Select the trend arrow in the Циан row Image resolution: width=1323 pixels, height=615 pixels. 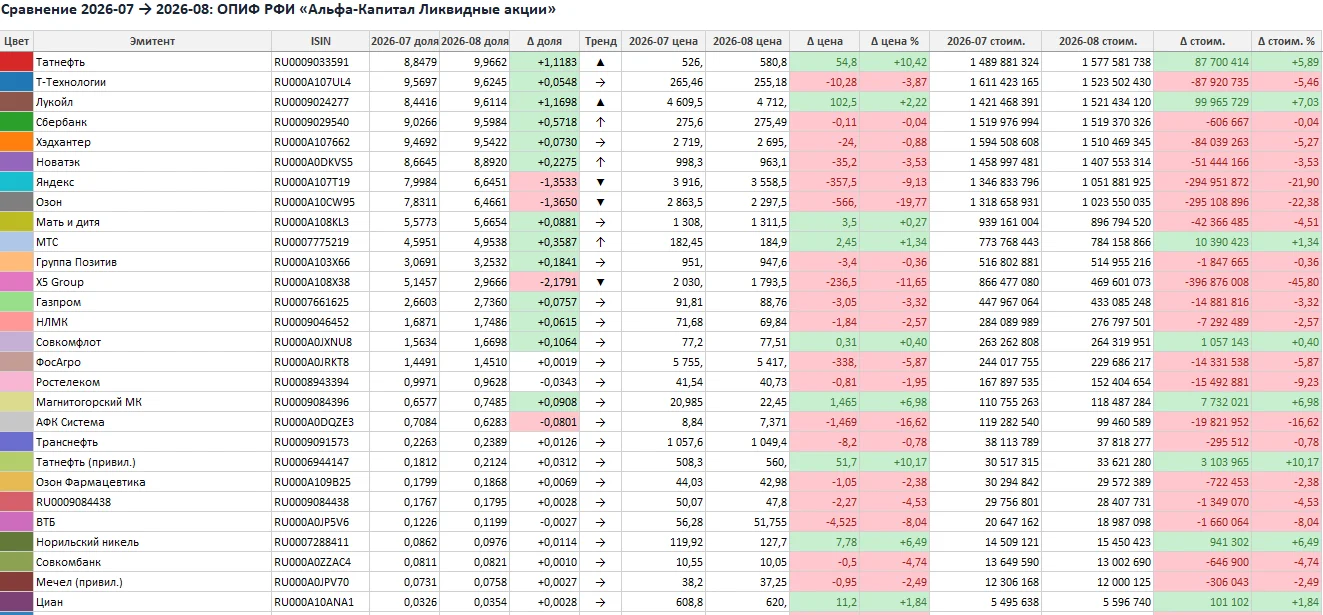[600, 602]
